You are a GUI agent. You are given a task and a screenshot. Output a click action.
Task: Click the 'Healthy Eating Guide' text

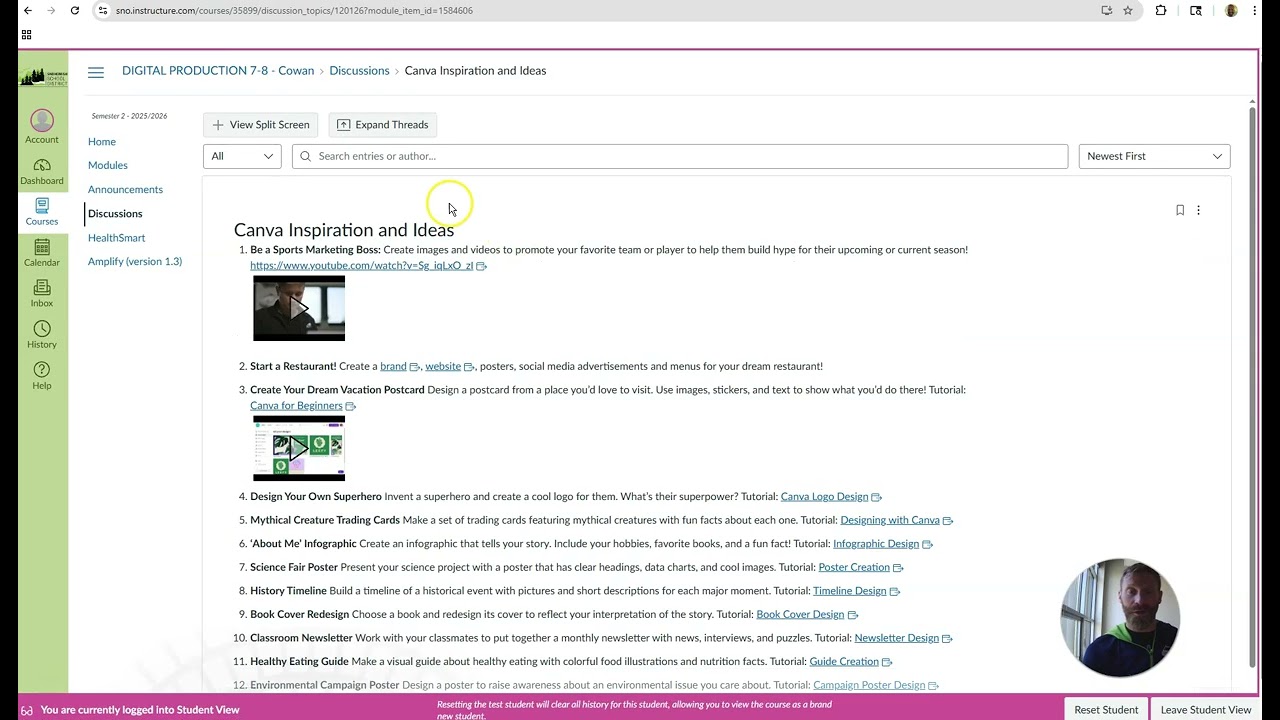[x=299, y=662]
